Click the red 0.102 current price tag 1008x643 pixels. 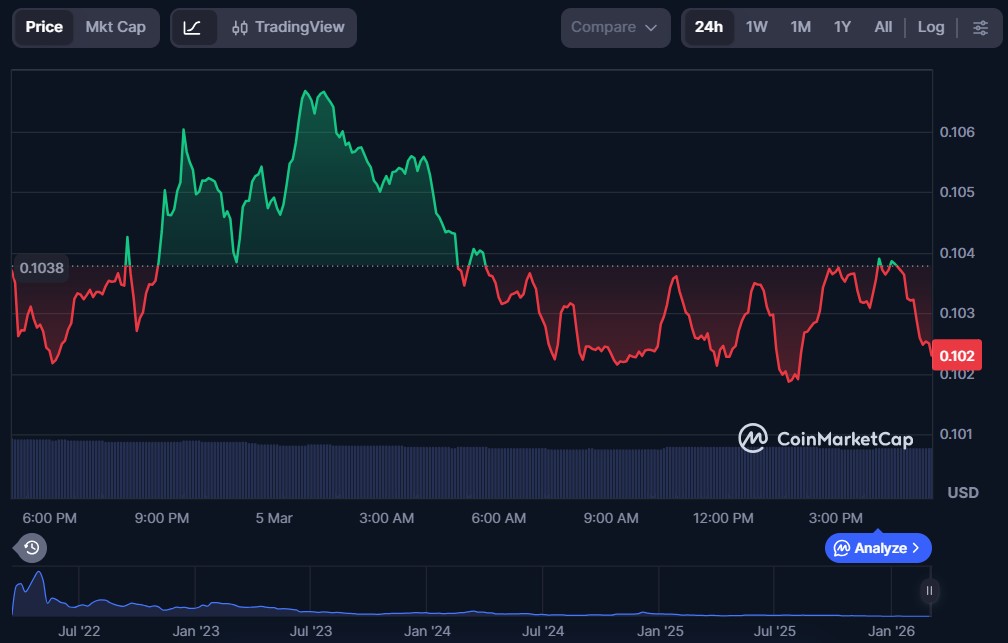(x=956, y=355)
